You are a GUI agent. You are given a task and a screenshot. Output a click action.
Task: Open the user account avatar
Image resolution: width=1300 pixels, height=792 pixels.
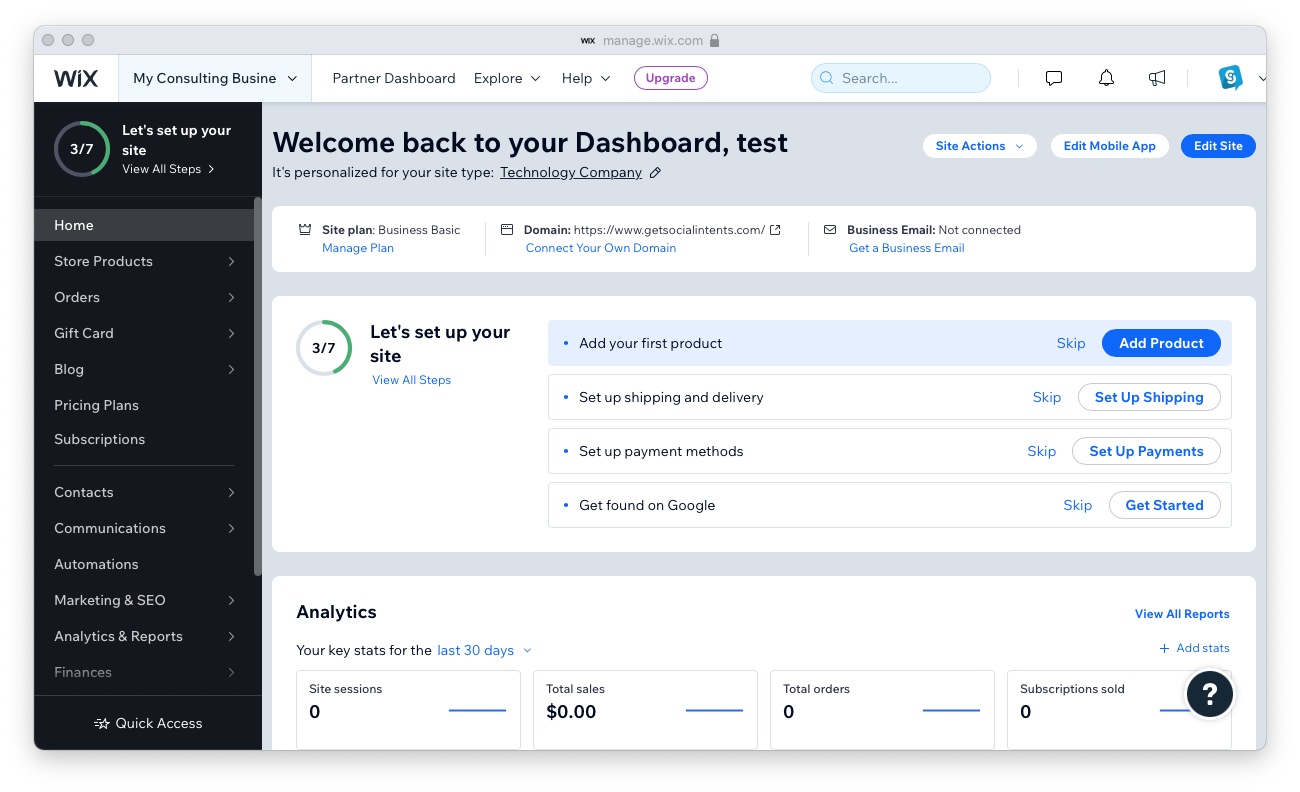(x=1230, y=78)
